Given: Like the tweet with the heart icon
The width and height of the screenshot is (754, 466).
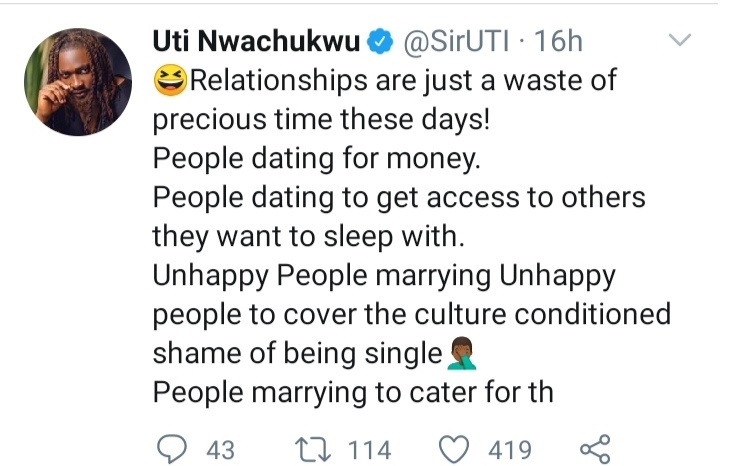Looking at the screenshot, I should 454,450.
